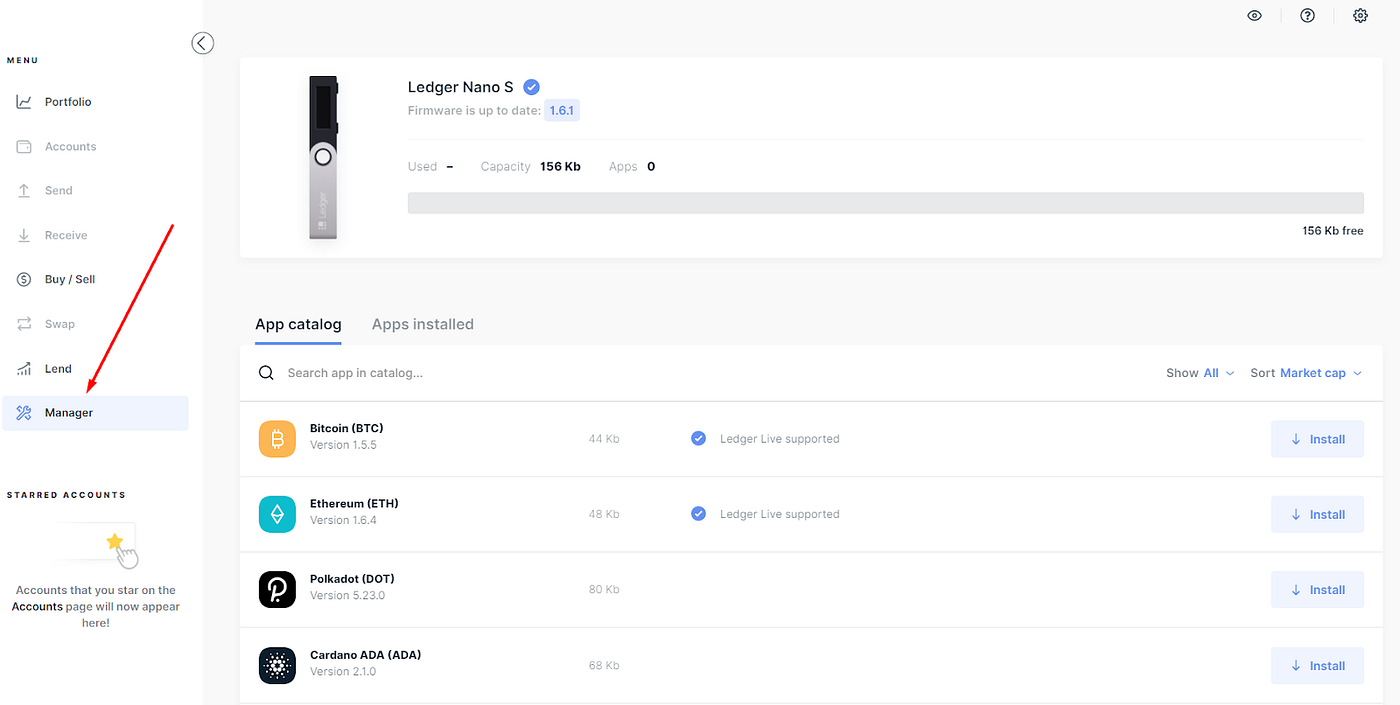The width and height of the screenshot is (1400, 705).
Task: Click the Polkadot Version 5.23.0 text
Action: pyautogui.click(x=347, y=595)
